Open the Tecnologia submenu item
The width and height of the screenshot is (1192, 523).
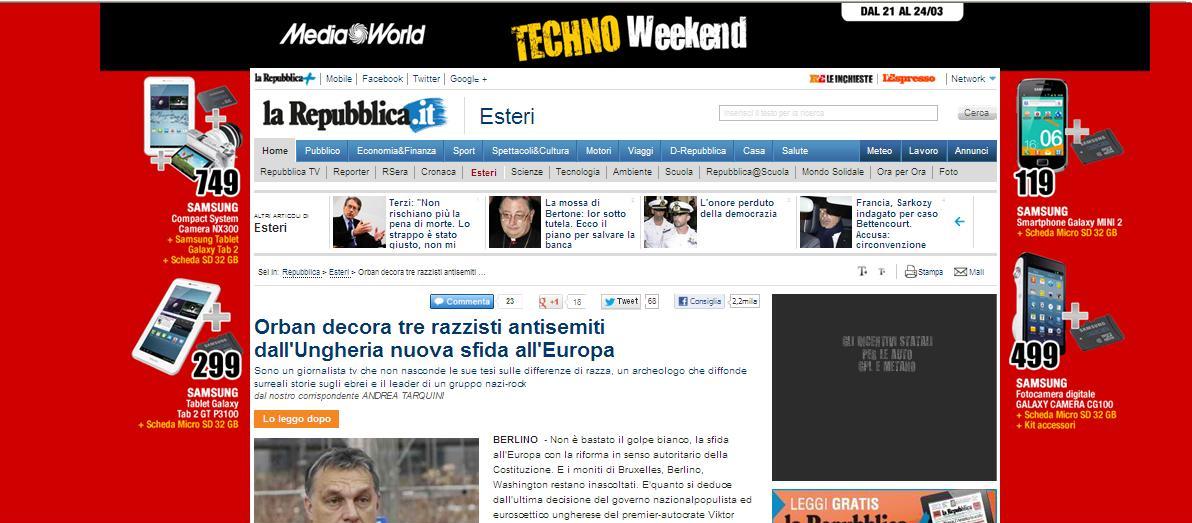tap(578, 172)
